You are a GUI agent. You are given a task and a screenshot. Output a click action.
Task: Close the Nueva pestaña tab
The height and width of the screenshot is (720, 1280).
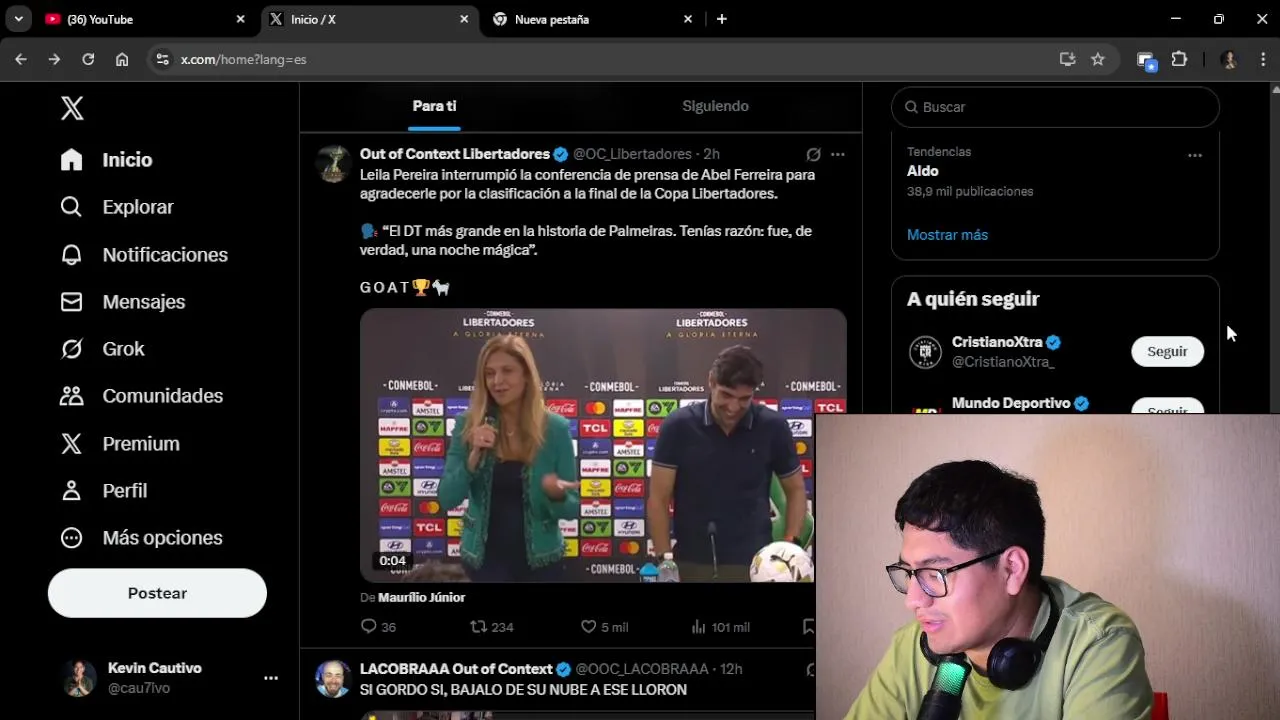point(688,19)
